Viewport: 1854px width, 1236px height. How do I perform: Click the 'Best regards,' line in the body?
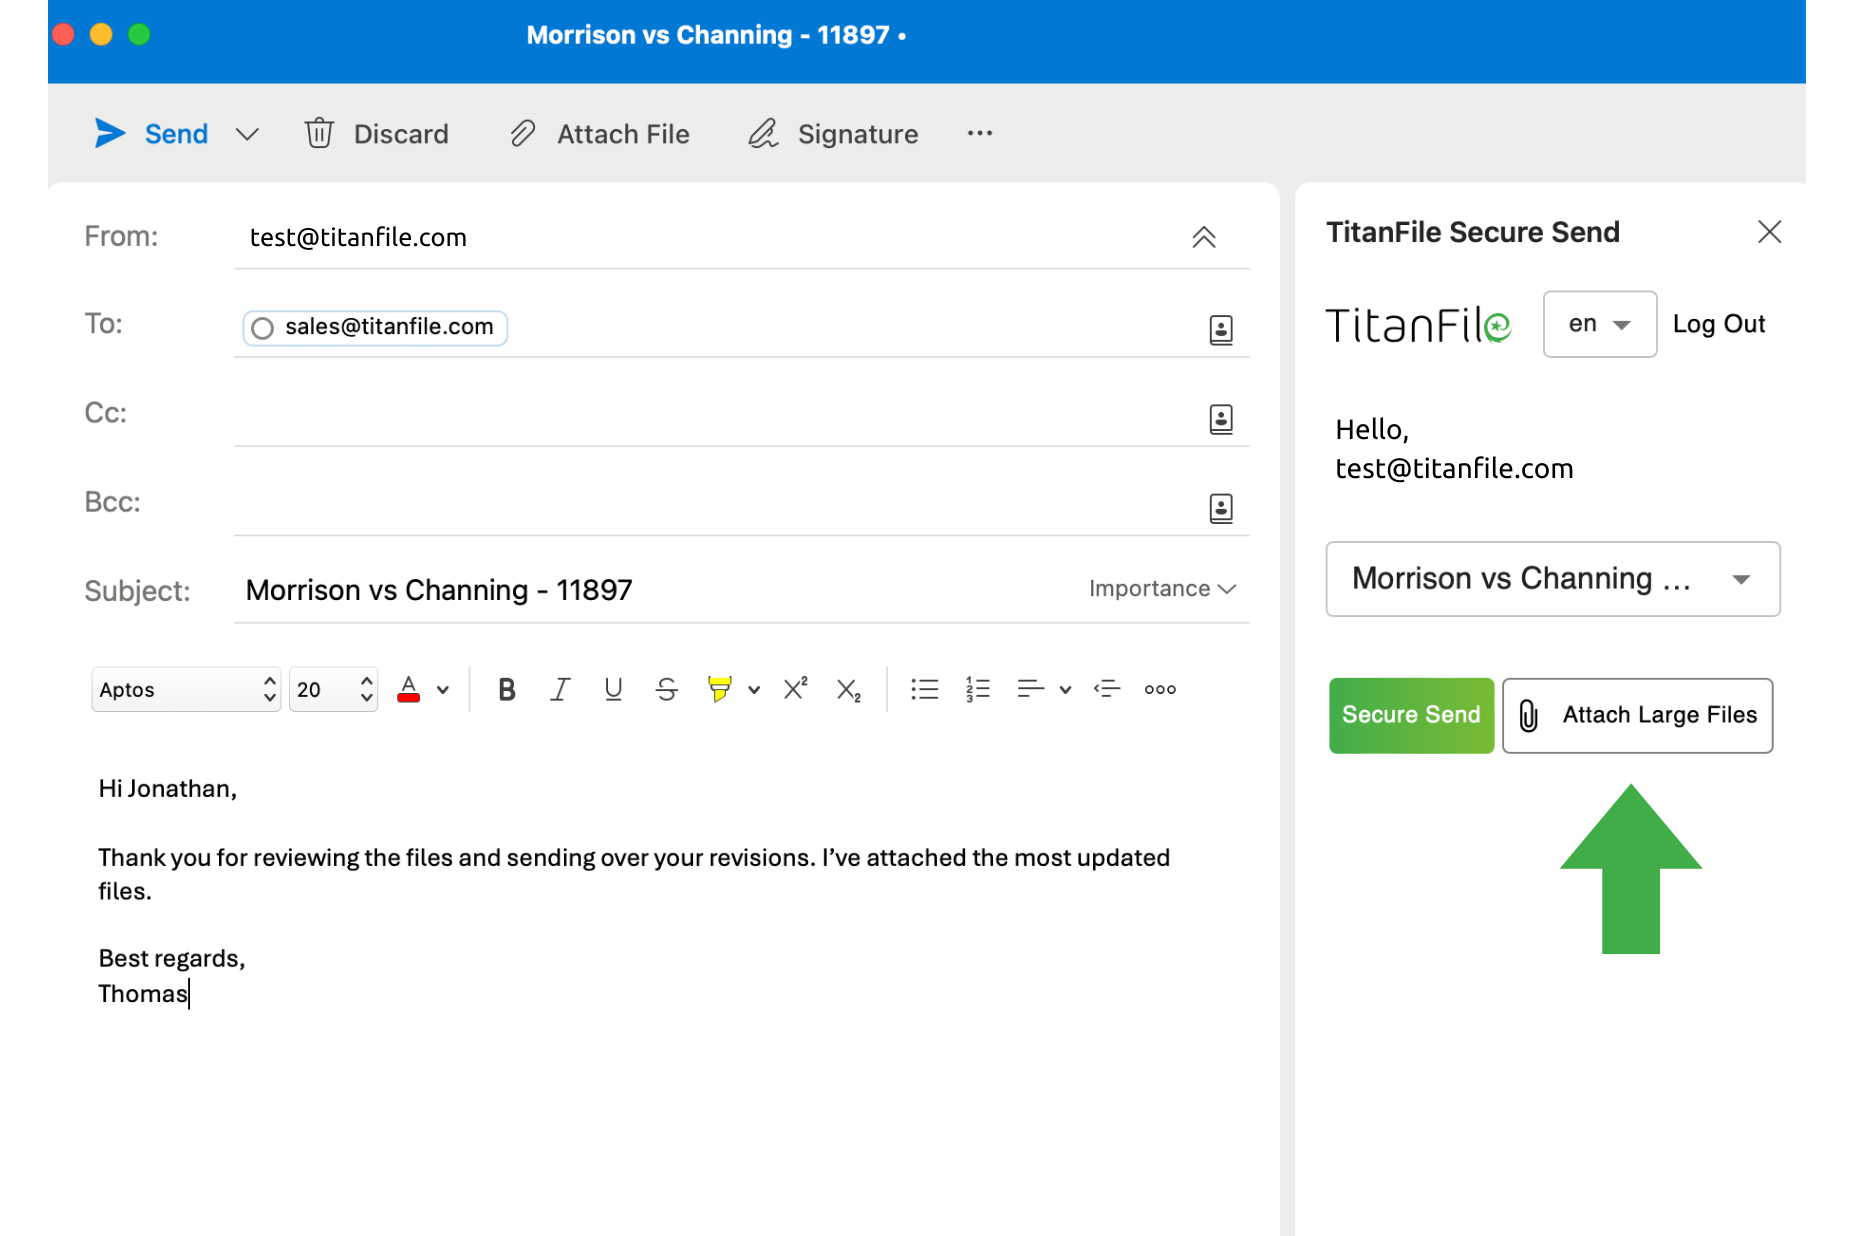(x=171, y=958)
